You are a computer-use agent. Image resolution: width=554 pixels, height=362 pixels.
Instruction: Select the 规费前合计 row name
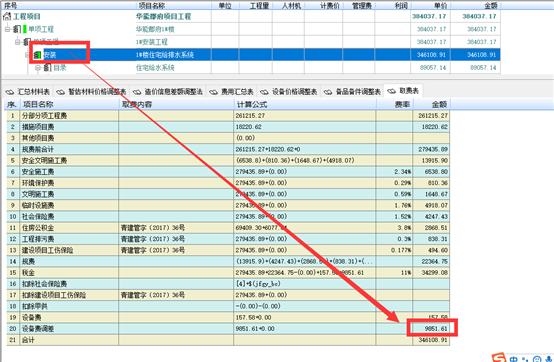pyautogui.click(x=38, y=149)
